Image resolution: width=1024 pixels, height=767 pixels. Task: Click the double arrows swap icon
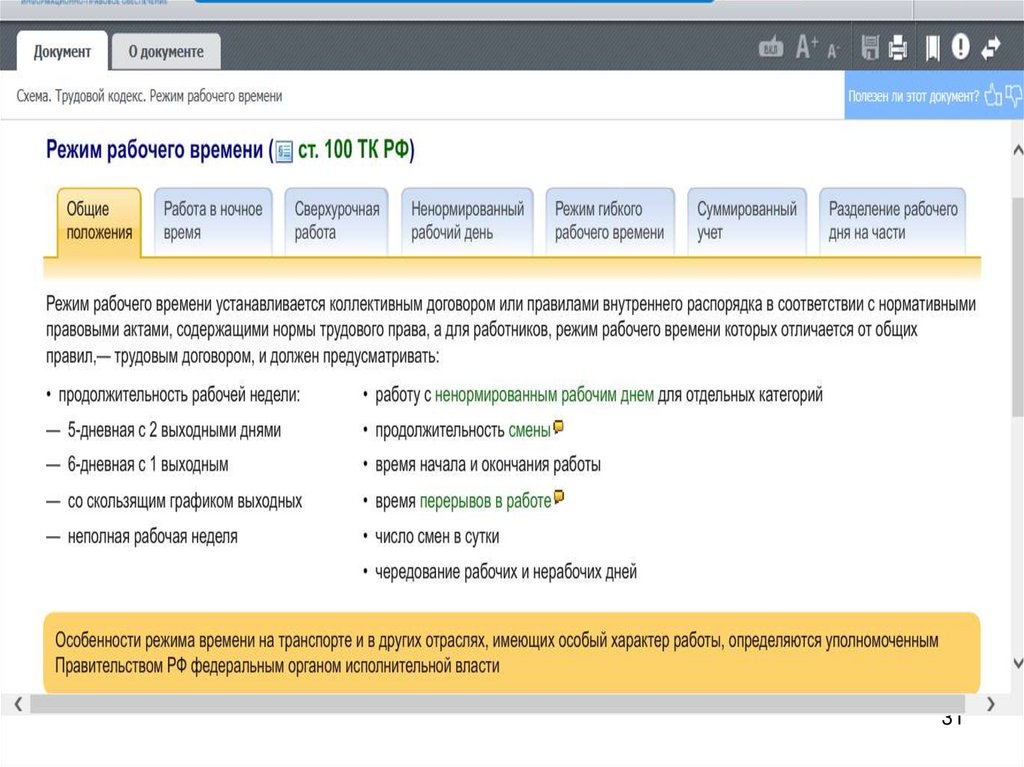[x=991, y=48]
